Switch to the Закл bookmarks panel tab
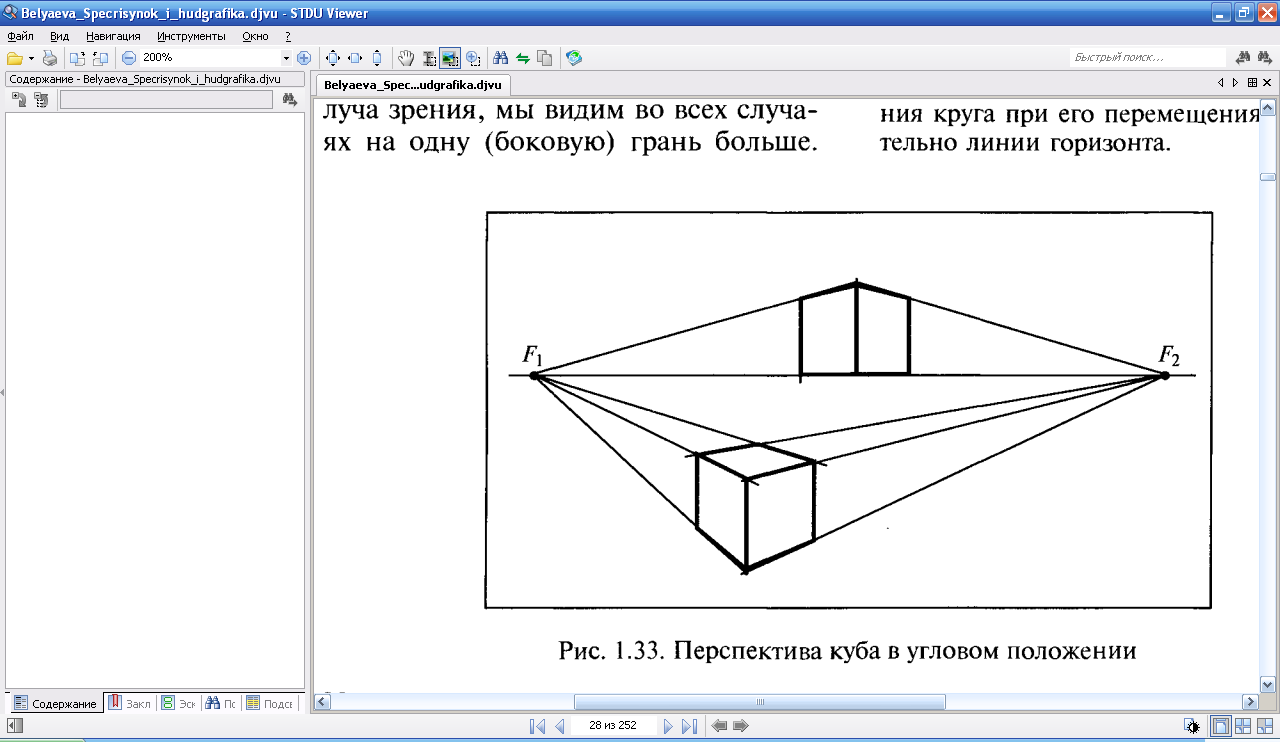1280x742 pixels. (130, 703)
